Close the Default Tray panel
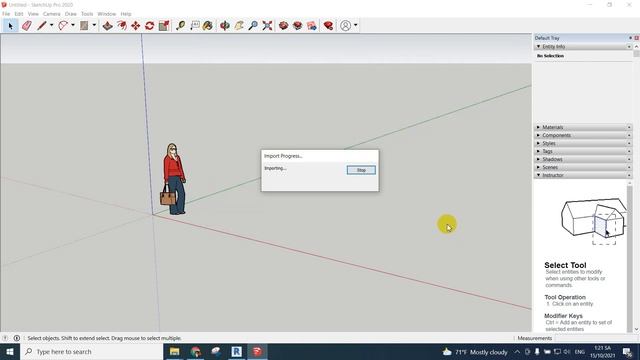 [636, 38]
